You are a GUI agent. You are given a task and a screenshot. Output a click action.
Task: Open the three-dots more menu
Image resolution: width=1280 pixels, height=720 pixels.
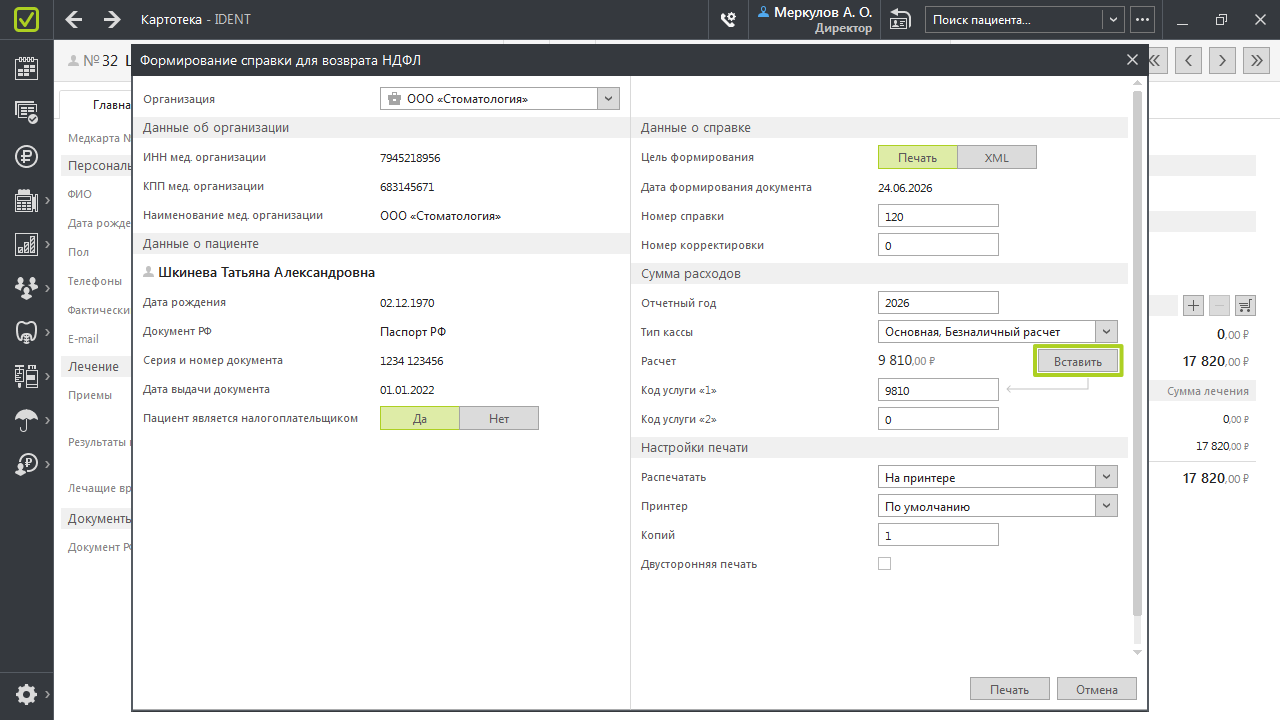click(1142, 20)
